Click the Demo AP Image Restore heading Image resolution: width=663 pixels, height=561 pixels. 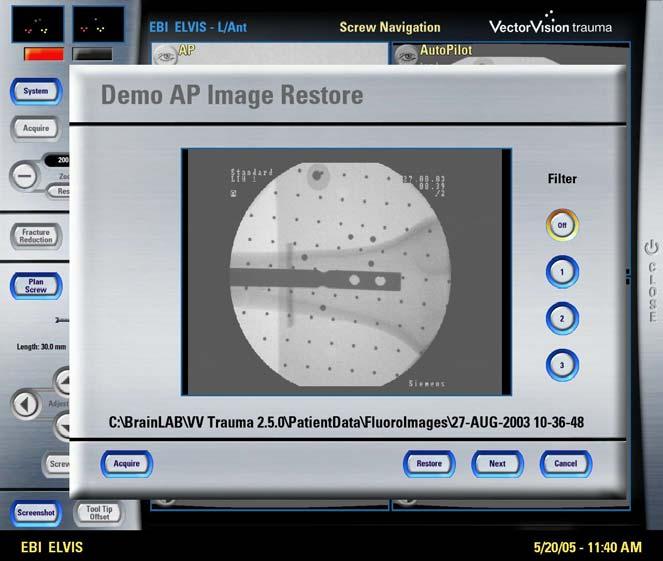tap(232, 94)
